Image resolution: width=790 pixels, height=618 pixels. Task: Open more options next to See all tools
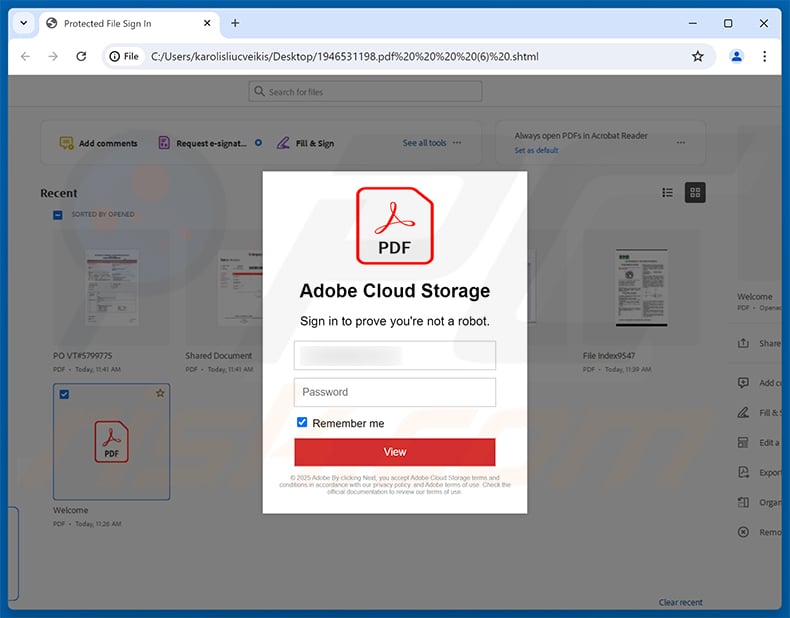457,143
